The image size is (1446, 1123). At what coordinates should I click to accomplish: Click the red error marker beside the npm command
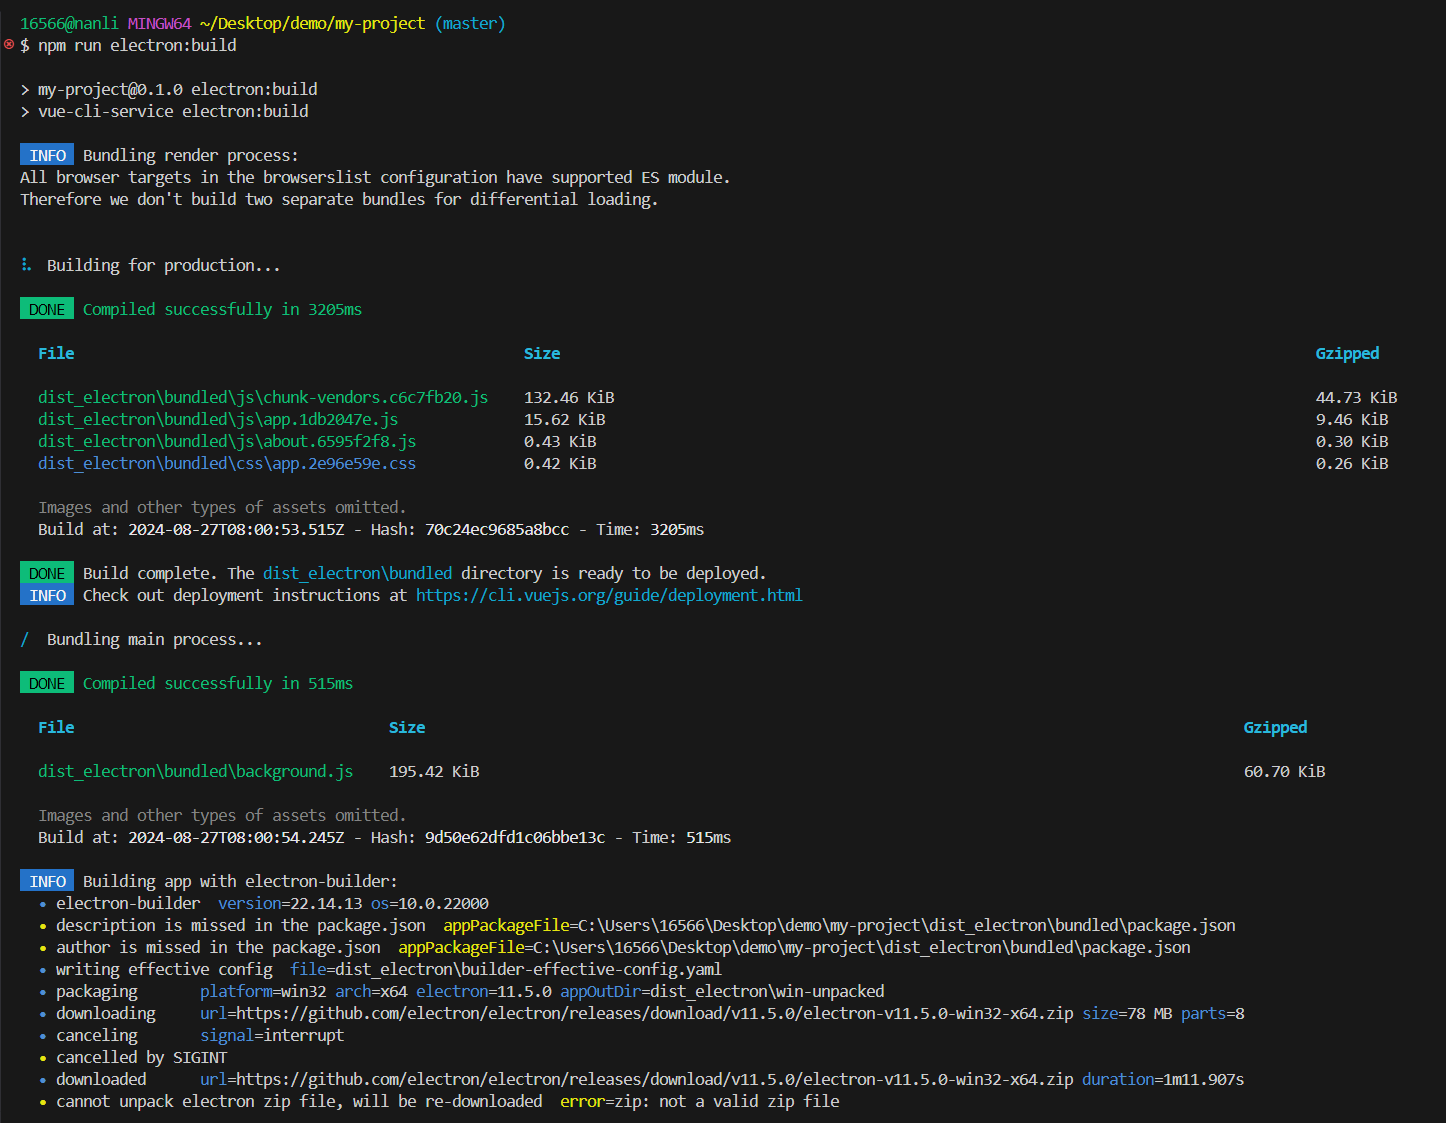tap(9, 44)
